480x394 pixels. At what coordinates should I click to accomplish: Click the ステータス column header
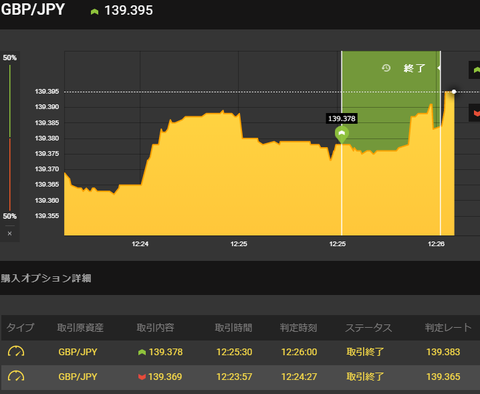tap(369, 328)
